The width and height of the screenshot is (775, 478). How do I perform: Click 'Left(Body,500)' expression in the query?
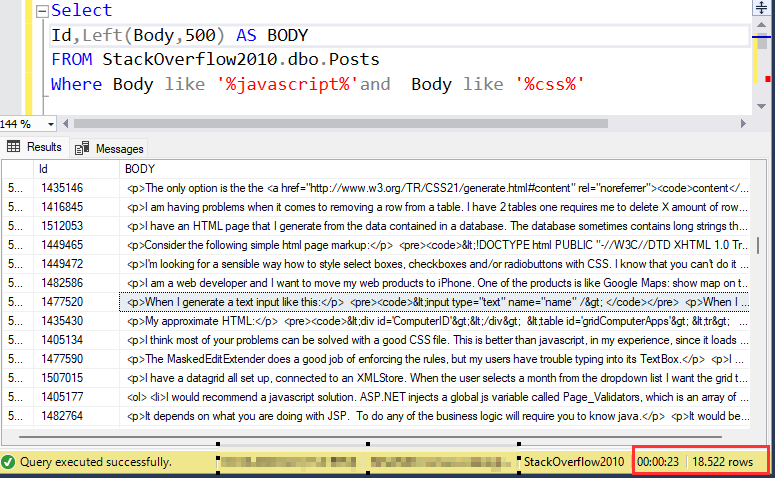(x=153, y=36)
